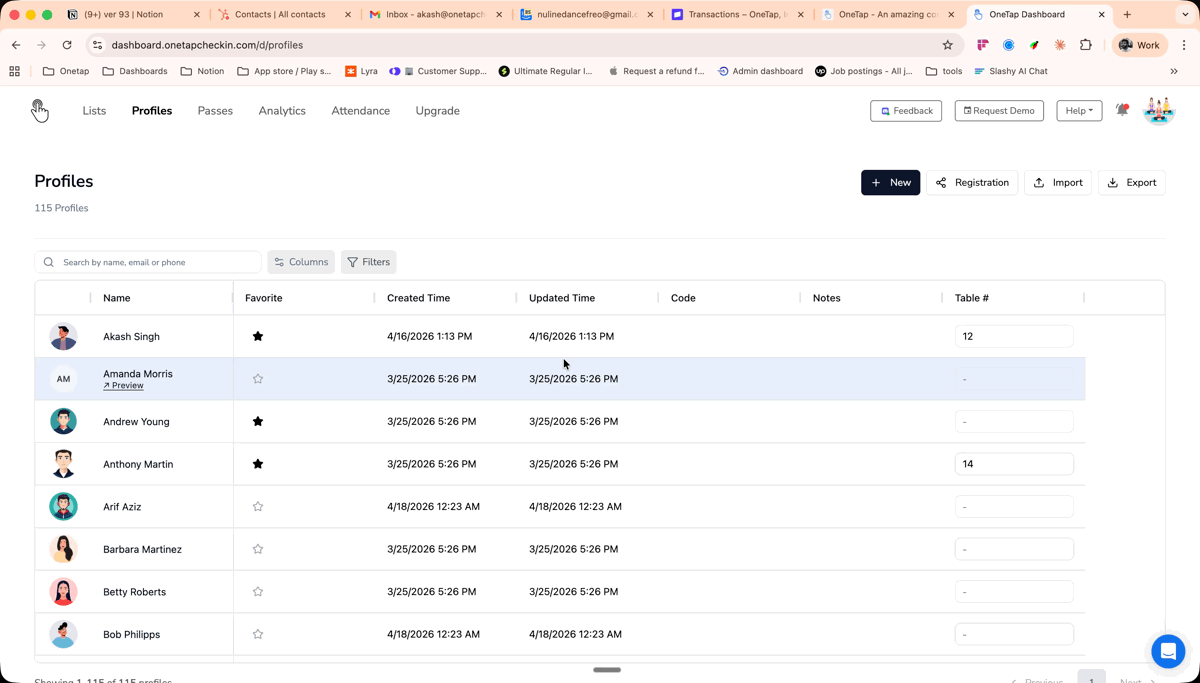Expand the browser tab search arrow
The width and height of the screenshot is (1200, 683).
(x=1185, y=15)
